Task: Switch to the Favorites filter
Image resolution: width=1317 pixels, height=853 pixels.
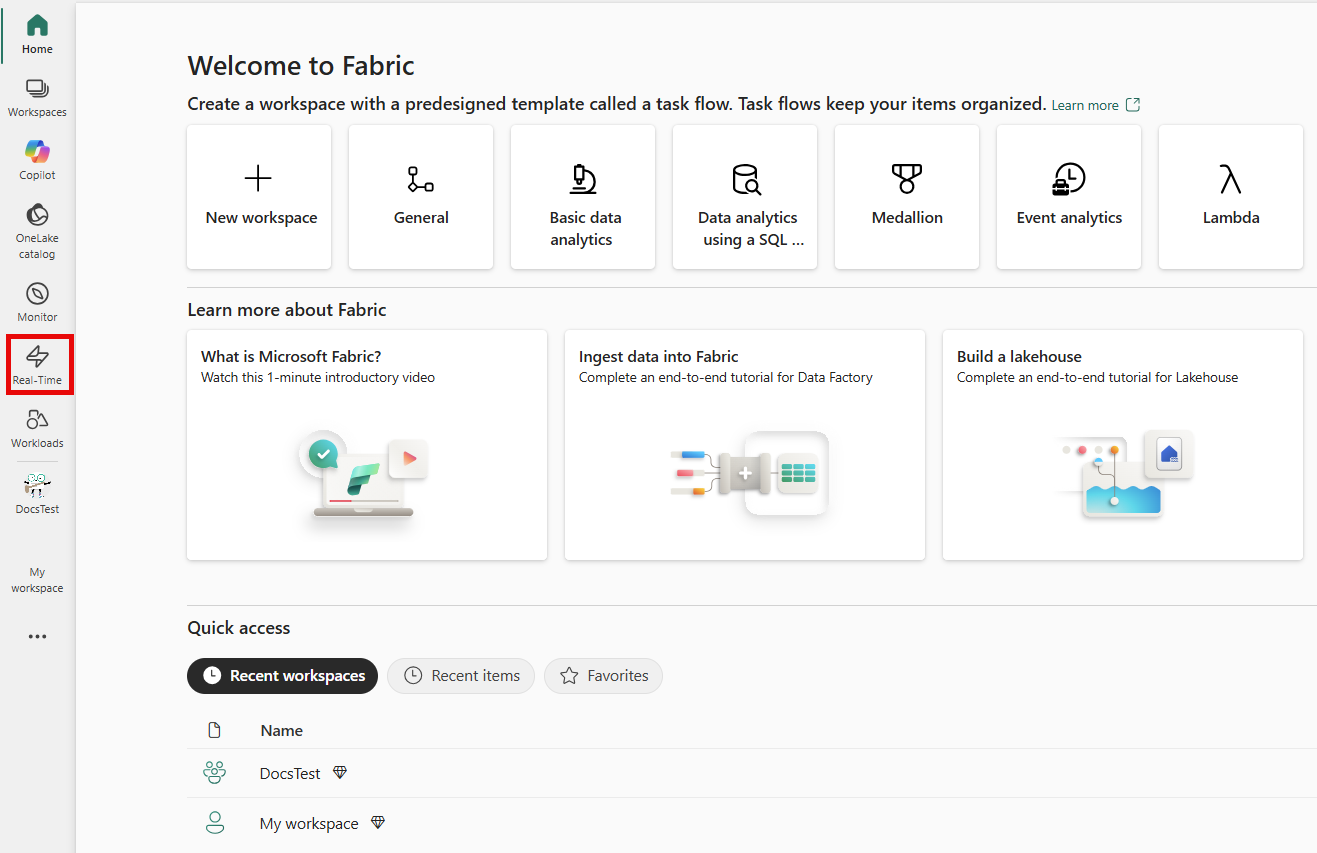Action: tap(603, 676)
